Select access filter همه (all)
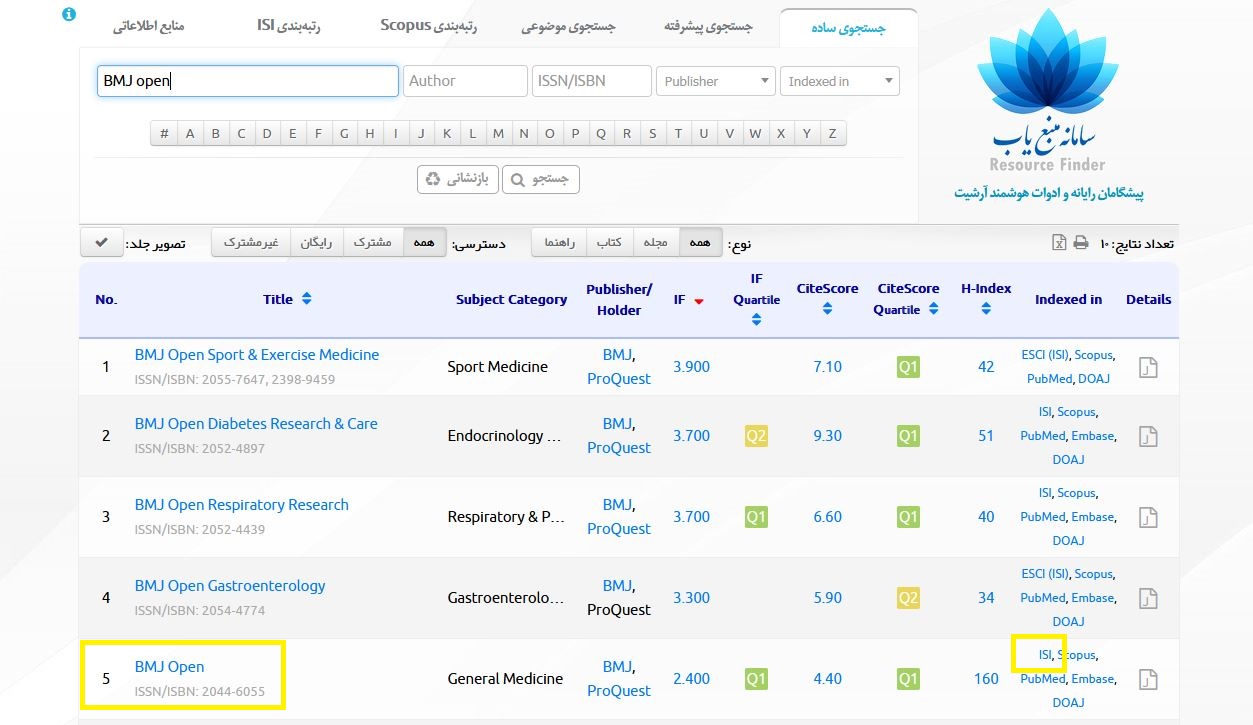 click(423, 243)
